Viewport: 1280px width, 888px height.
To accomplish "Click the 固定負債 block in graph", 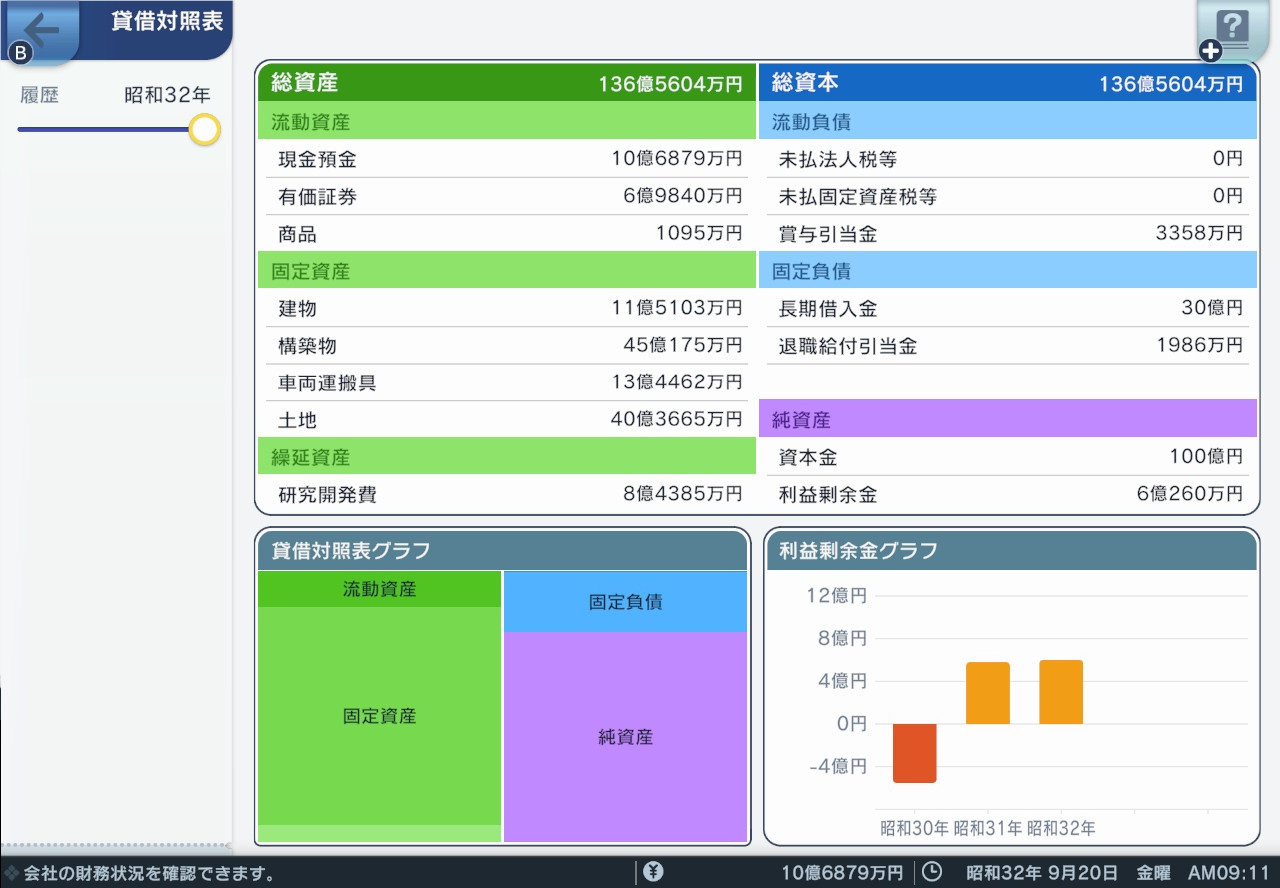I will (x=625, y=602).
